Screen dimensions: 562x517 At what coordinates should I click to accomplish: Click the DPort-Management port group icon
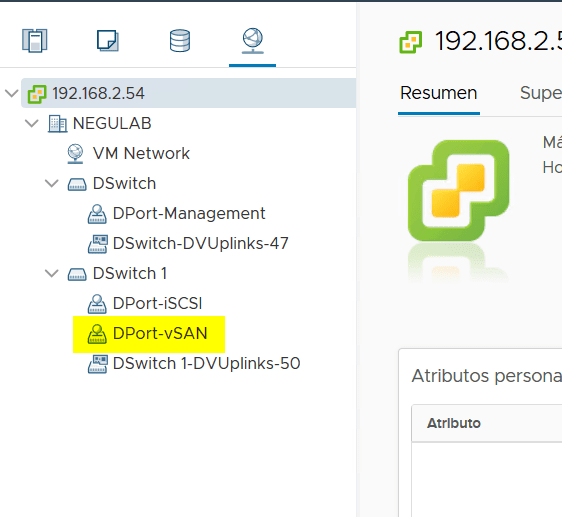point(97,214)
